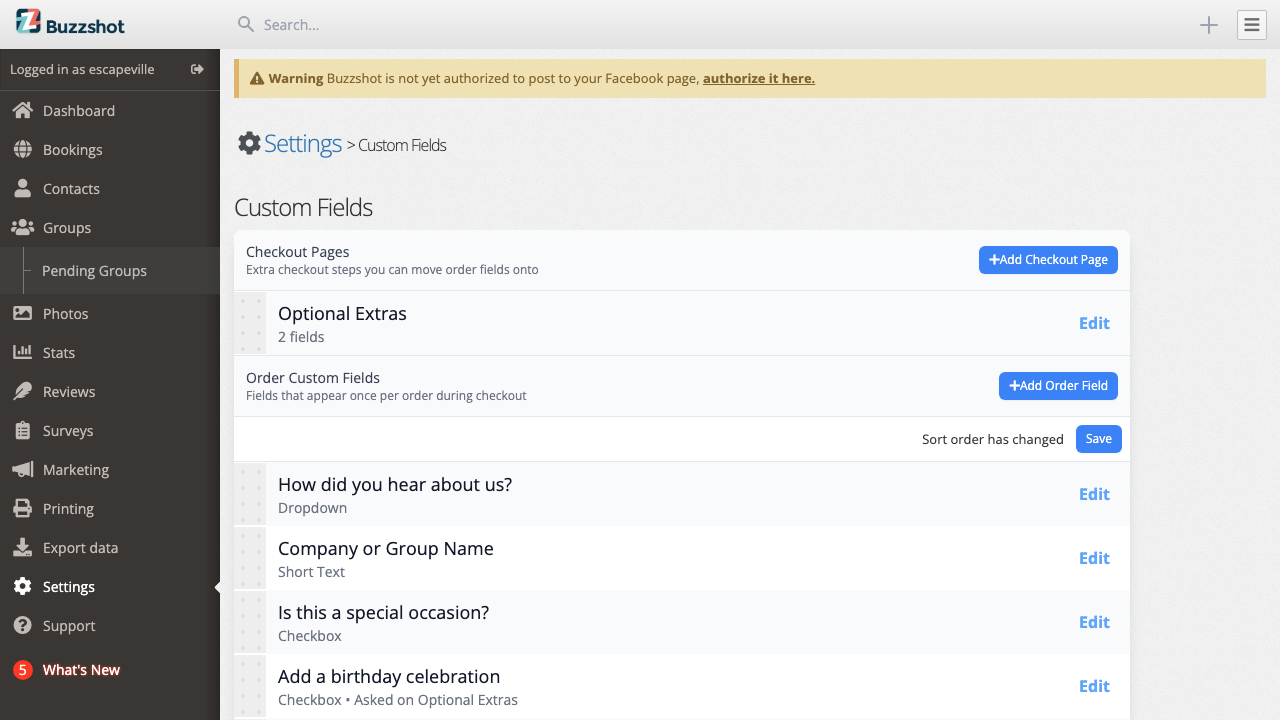The height and width of the screenshot is (720, 1280).
Task: Click the search magnifier icon
Action: pos(245,24)
